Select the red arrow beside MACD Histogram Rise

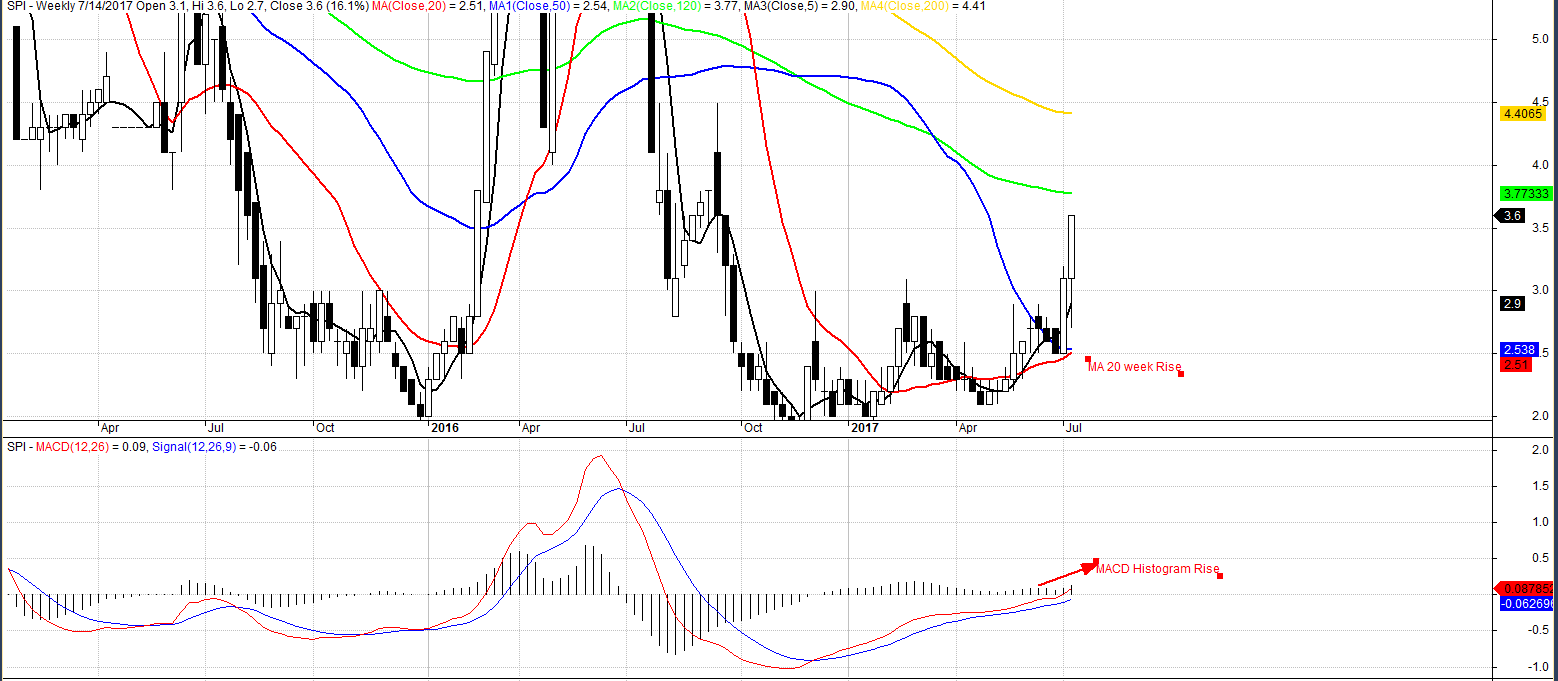(x=1067, y=574)
